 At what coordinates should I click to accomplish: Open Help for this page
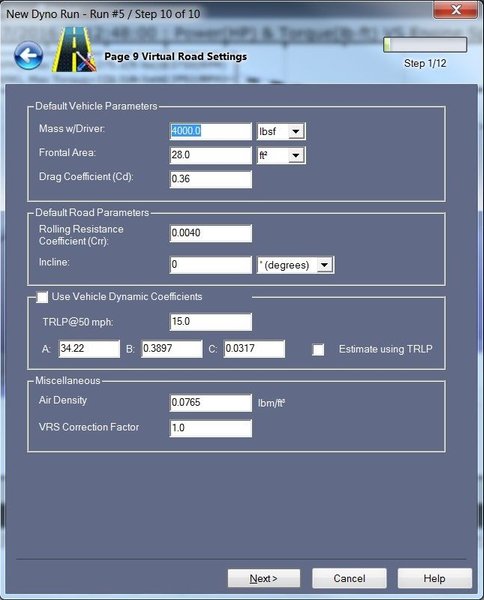click(x=434, y=578)
